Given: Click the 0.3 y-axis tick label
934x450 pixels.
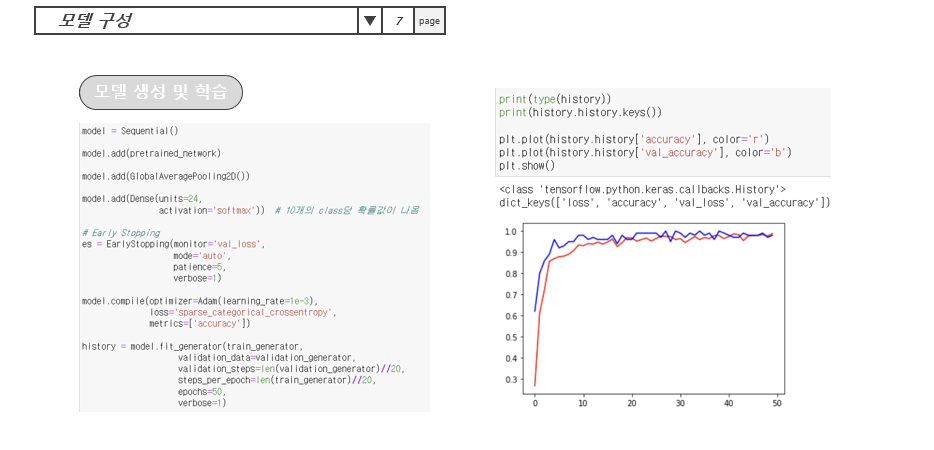Looking at the screenshot, I should (x=511, y=379).
